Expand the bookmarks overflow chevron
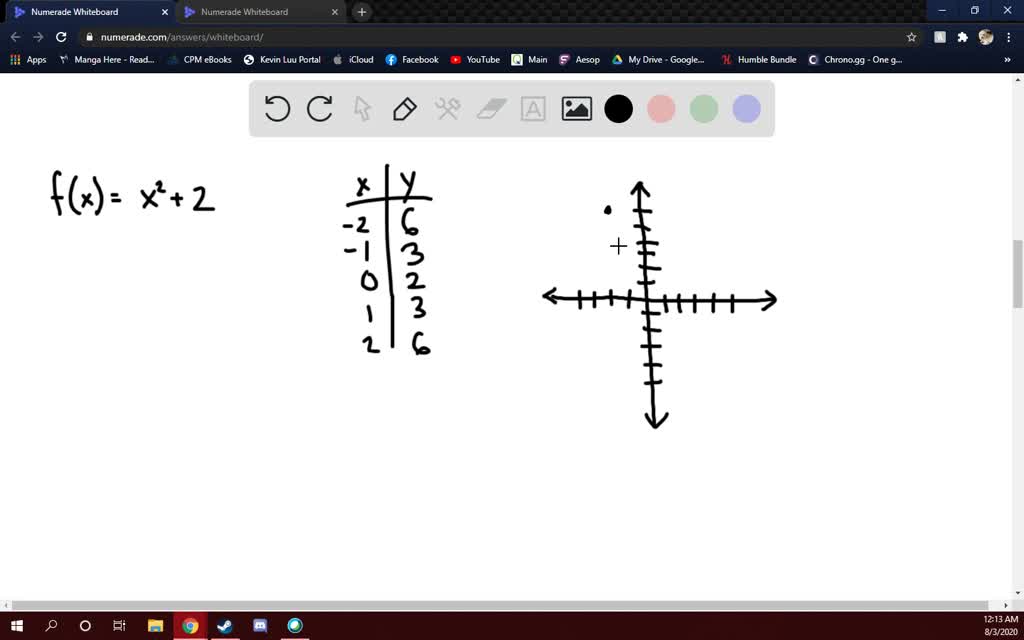The width and height of the screenshot is (1024, 640). 1007,59
